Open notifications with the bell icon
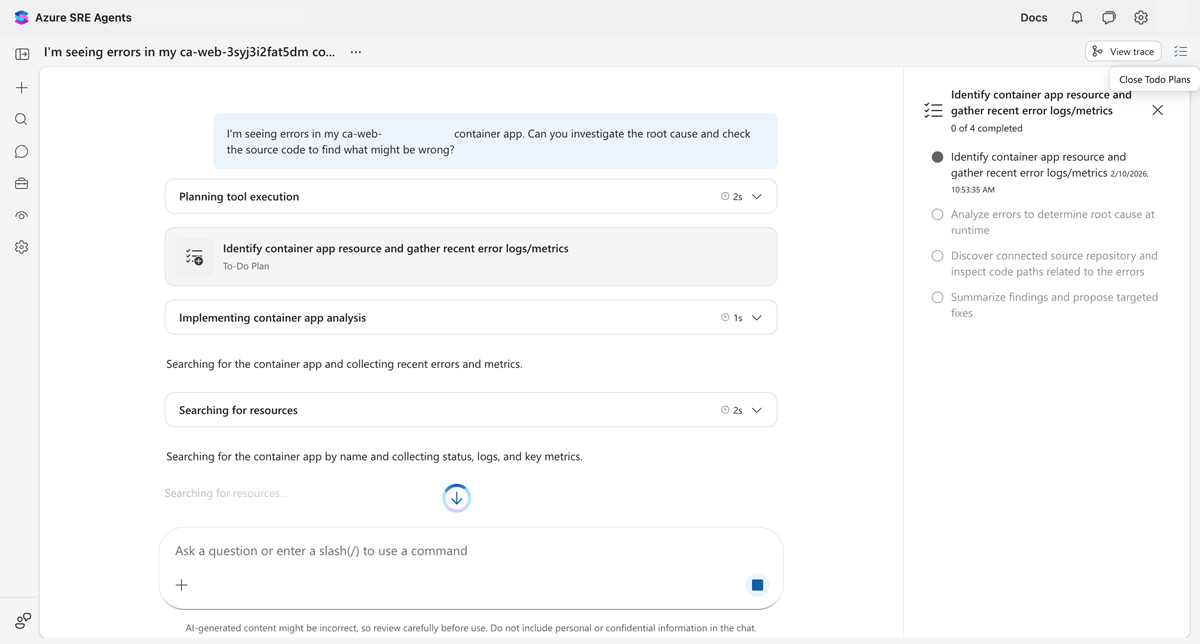This screenshot has width=1200, height=644. pyautogui.click(x=1075, y=17)
